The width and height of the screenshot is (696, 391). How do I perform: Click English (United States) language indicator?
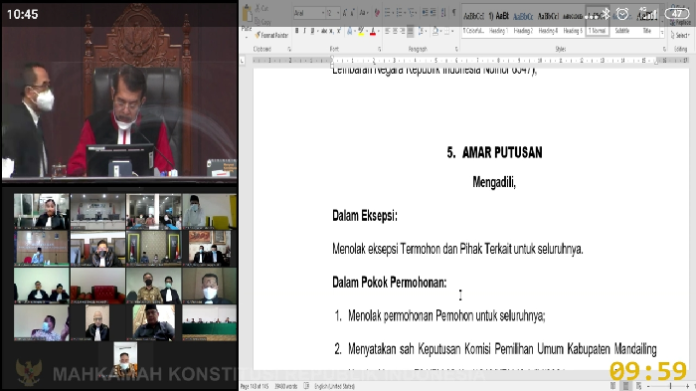335,386
